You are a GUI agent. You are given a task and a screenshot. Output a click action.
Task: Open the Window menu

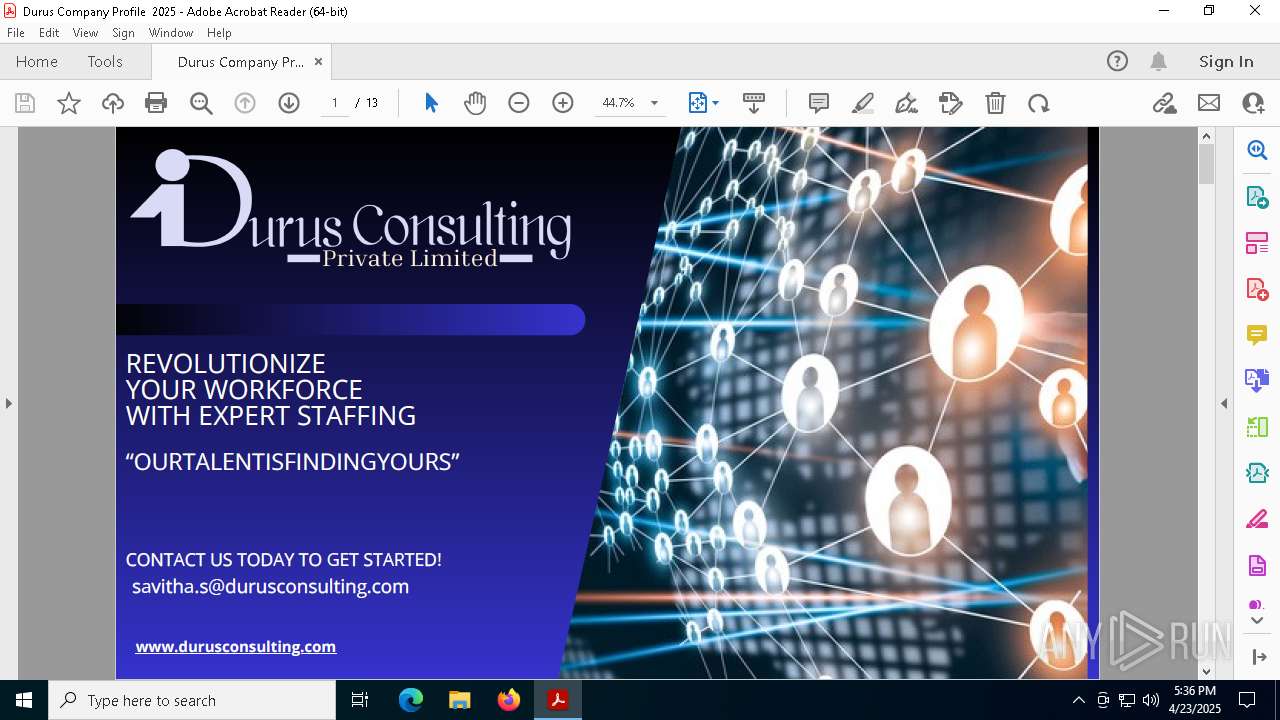171,33
